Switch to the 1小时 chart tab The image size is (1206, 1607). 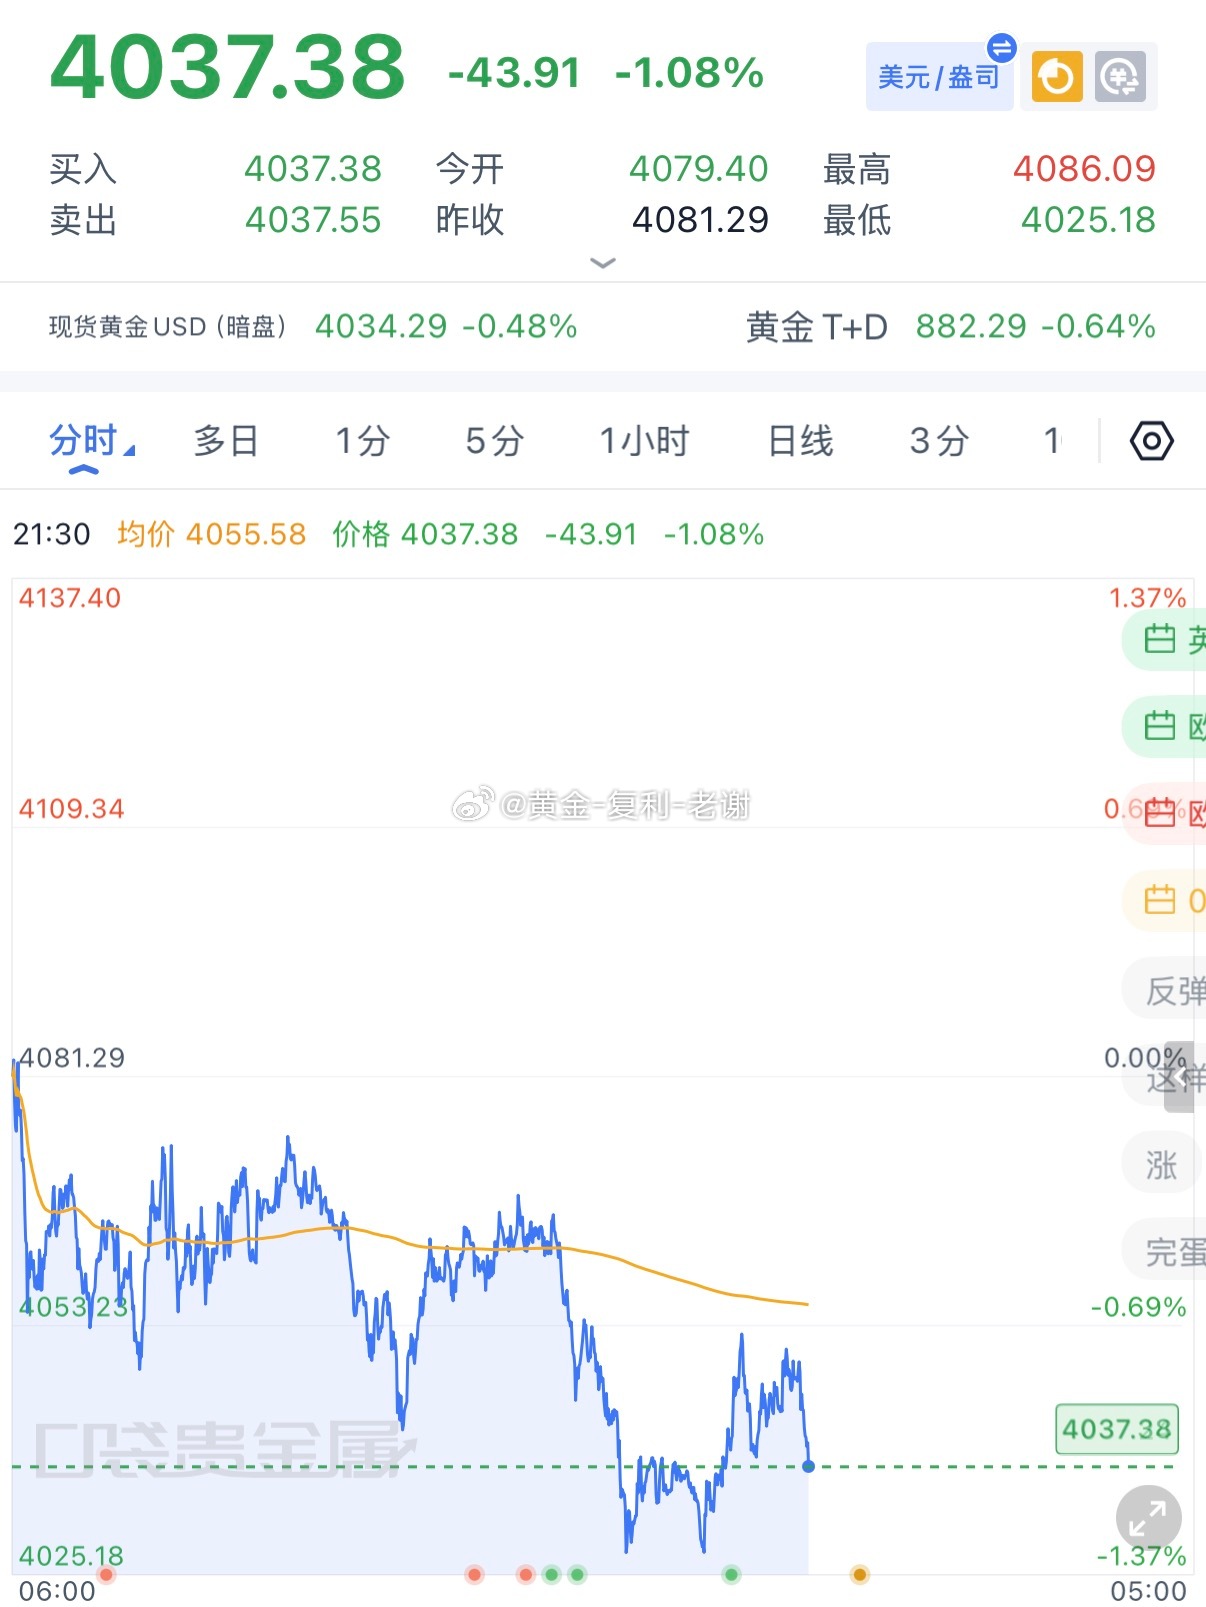click(x=644, y=441)
